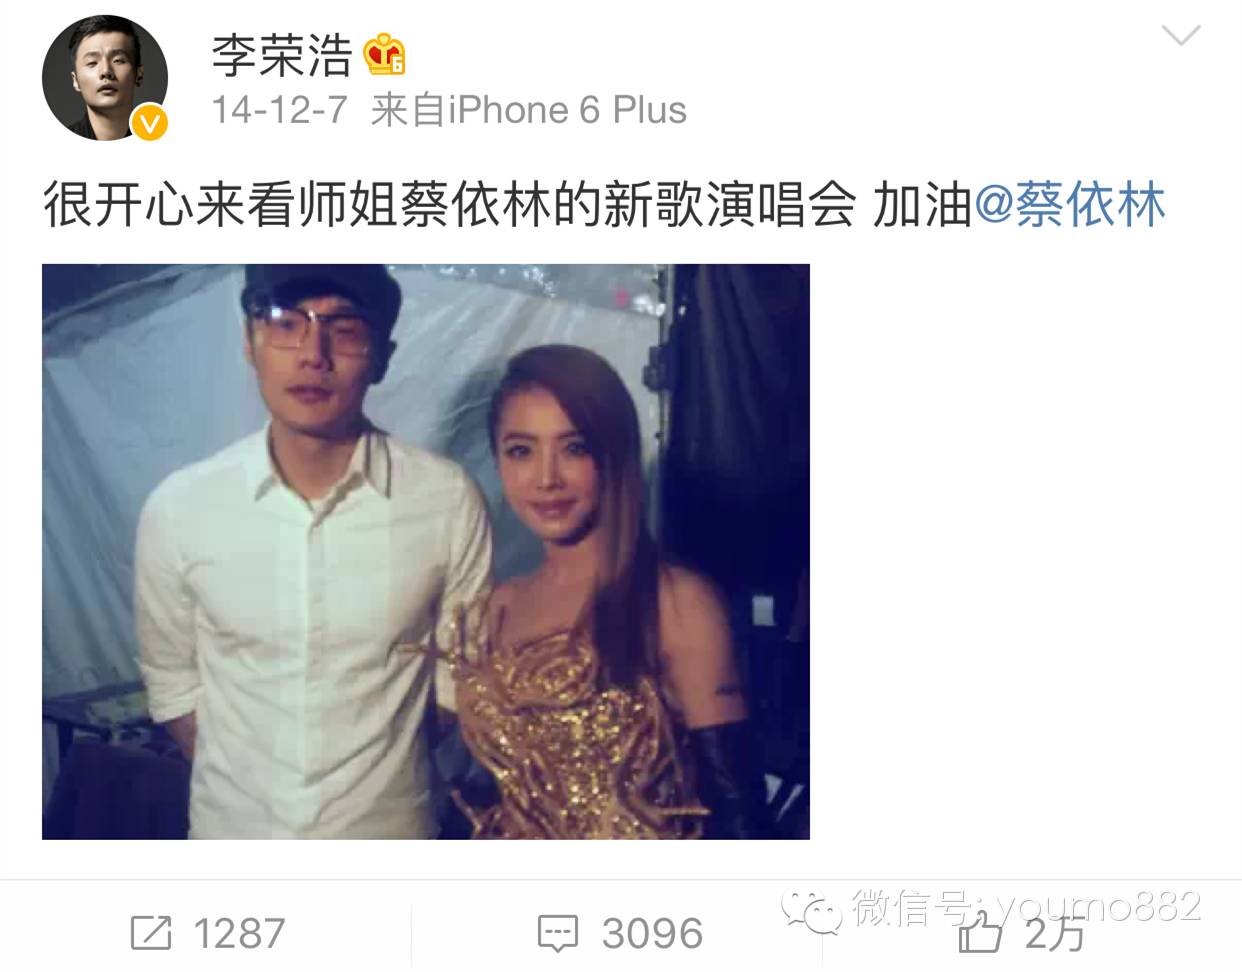The height and width of the screenshot is (972, 1242).
Task: Open the post options chevron menu
Action: pyautogui.click(x=1181, y=36)
